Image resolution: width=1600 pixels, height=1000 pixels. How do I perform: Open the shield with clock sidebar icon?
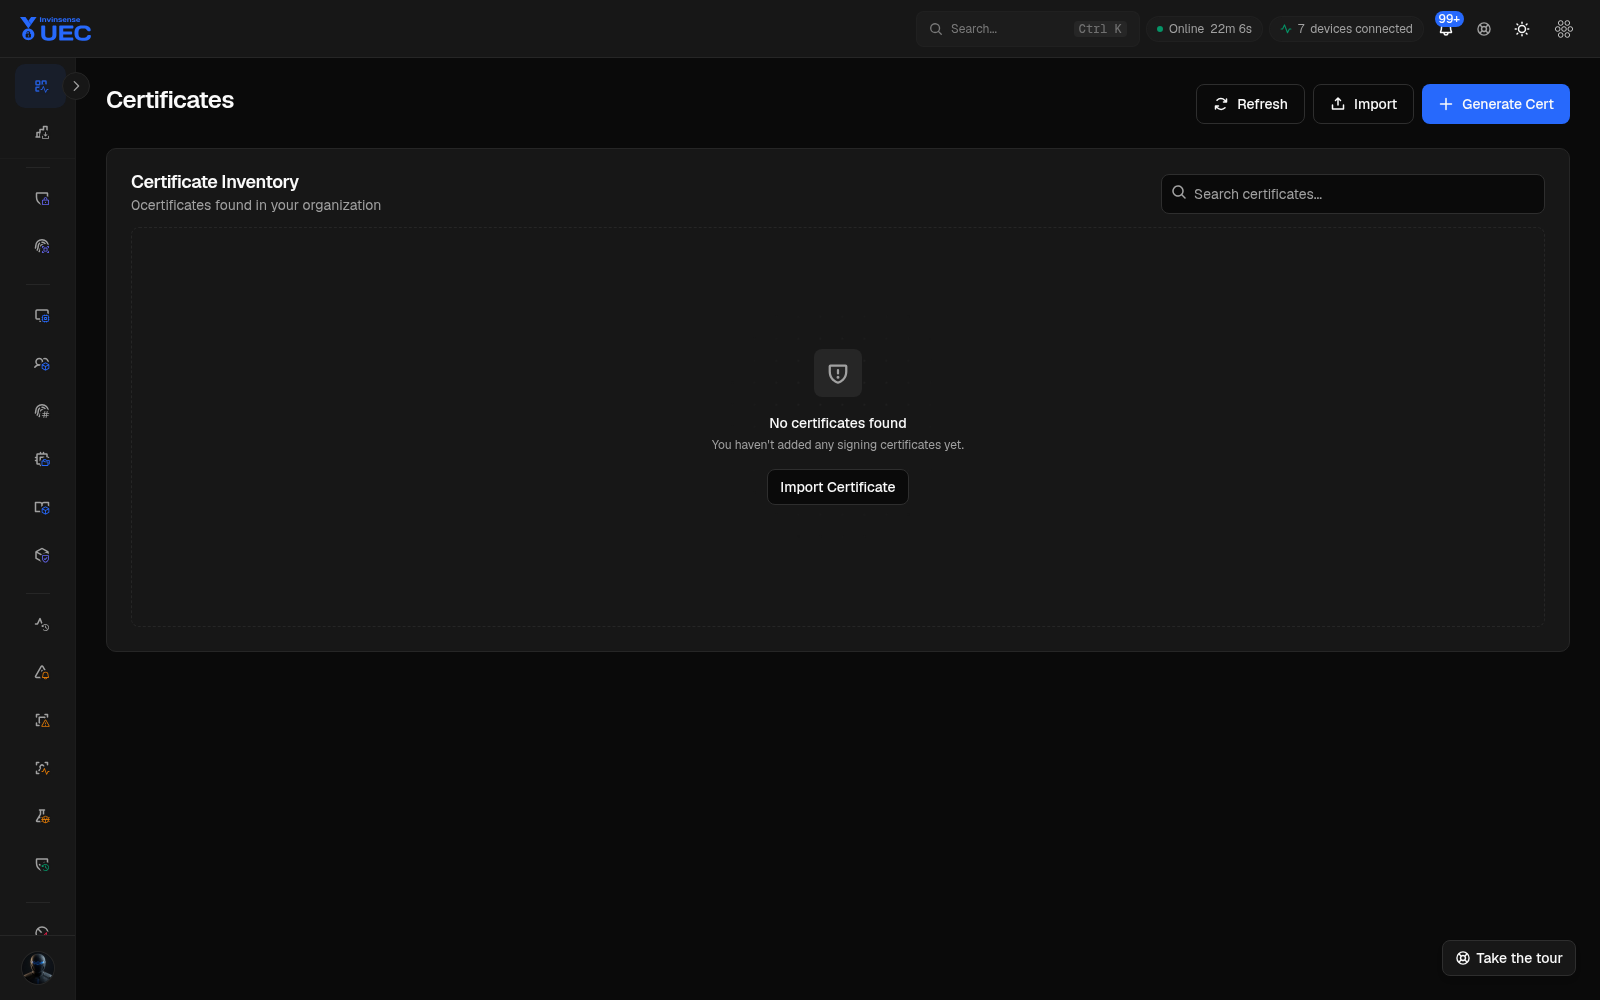[41, 864]
